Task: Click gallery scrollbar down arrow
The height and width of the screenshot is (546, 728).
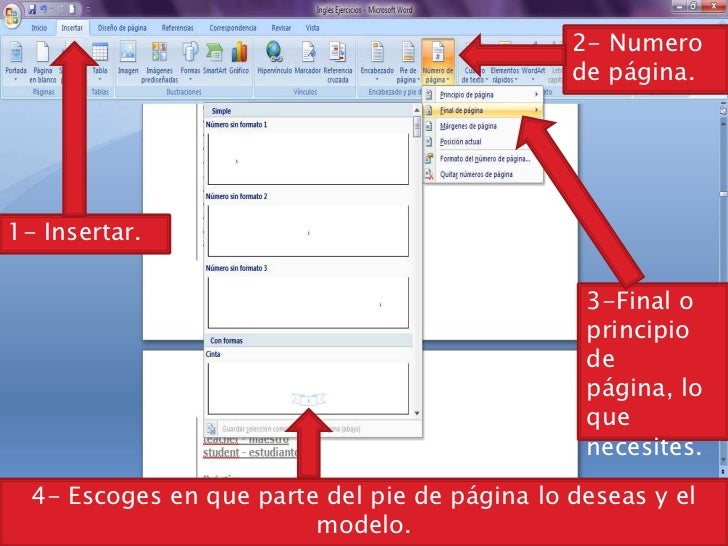Action: pos(417,413)
